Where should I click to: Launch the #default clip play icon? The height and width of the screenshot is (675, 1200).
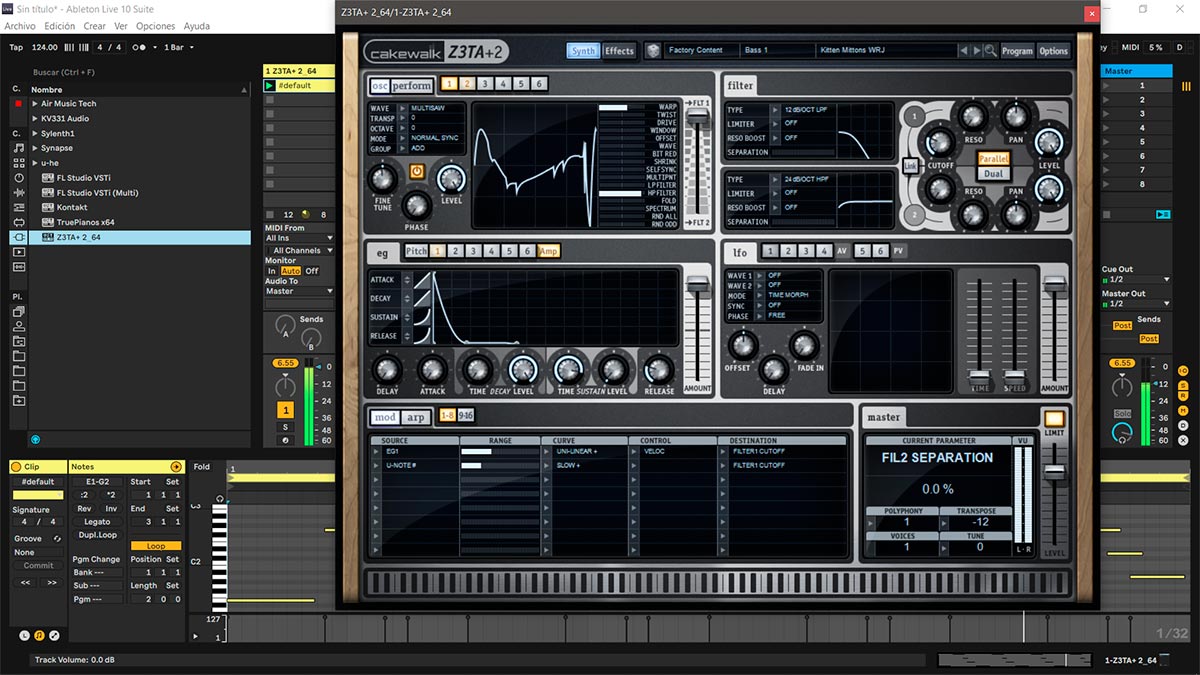coord(269,86)
